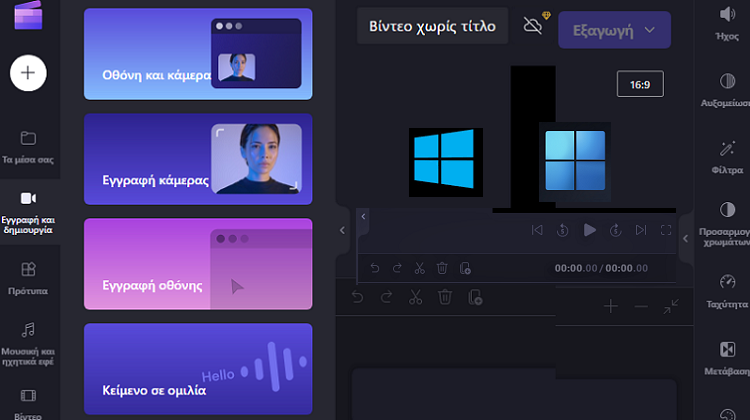Open the Μετάβαση transition panel
The height and width of the screenshot is (420, 750).
pyautogui.click(x=727, y=358)
